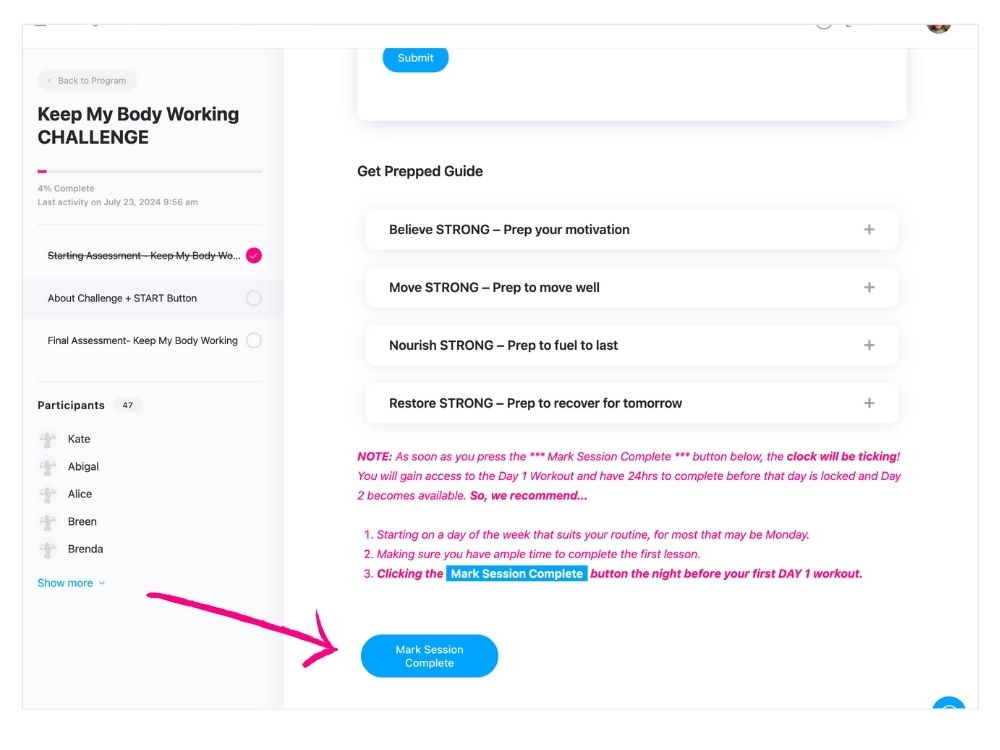Expand Move STRONG – Prep to move well
Viewport: 1000px width, 750px height.
(x=631, y=288)
